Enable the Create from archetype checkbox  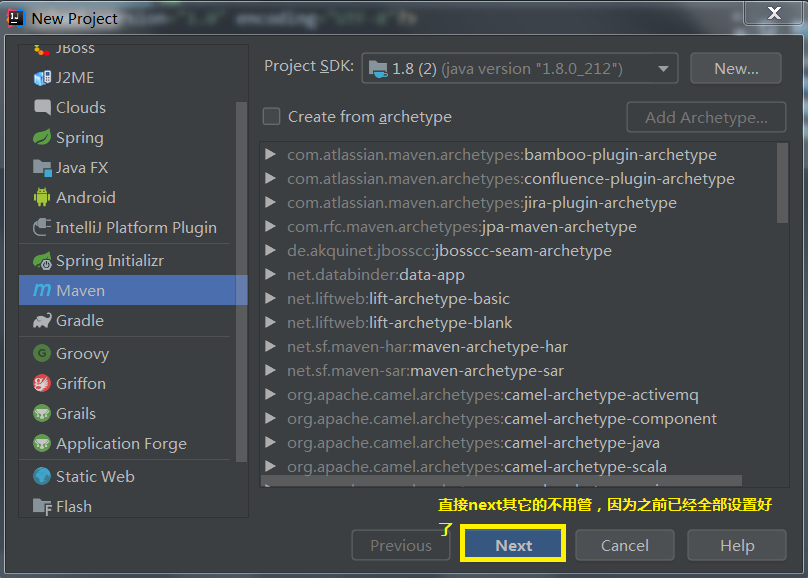tap(272, 116)
